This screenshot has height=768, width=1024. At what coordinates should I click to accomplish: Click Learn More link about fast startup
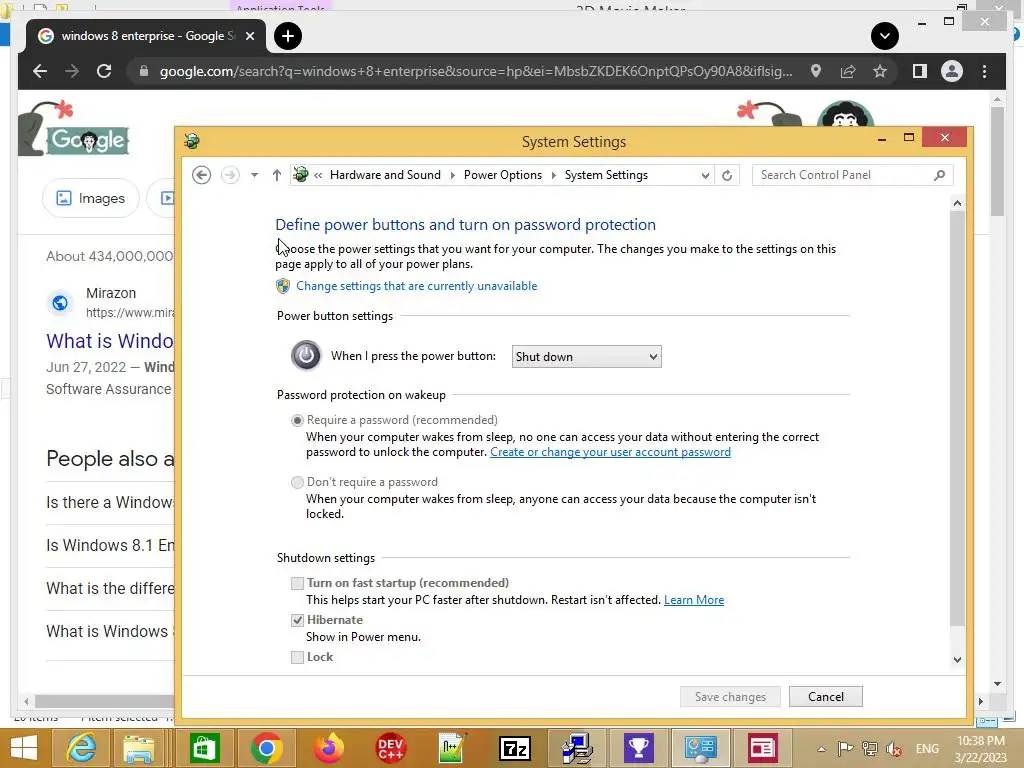694,600
